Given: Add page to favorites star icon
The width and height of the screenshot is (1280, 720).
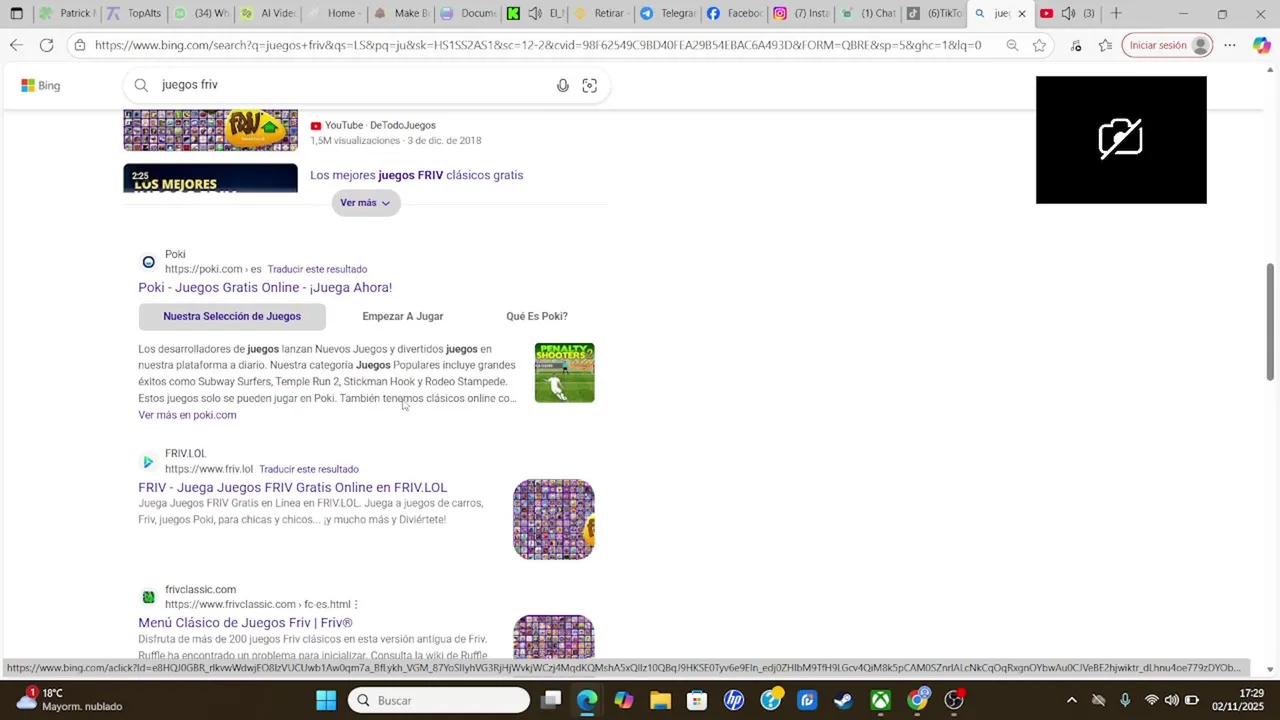Looking at the screenshot, I should [x=1039, y=45].
